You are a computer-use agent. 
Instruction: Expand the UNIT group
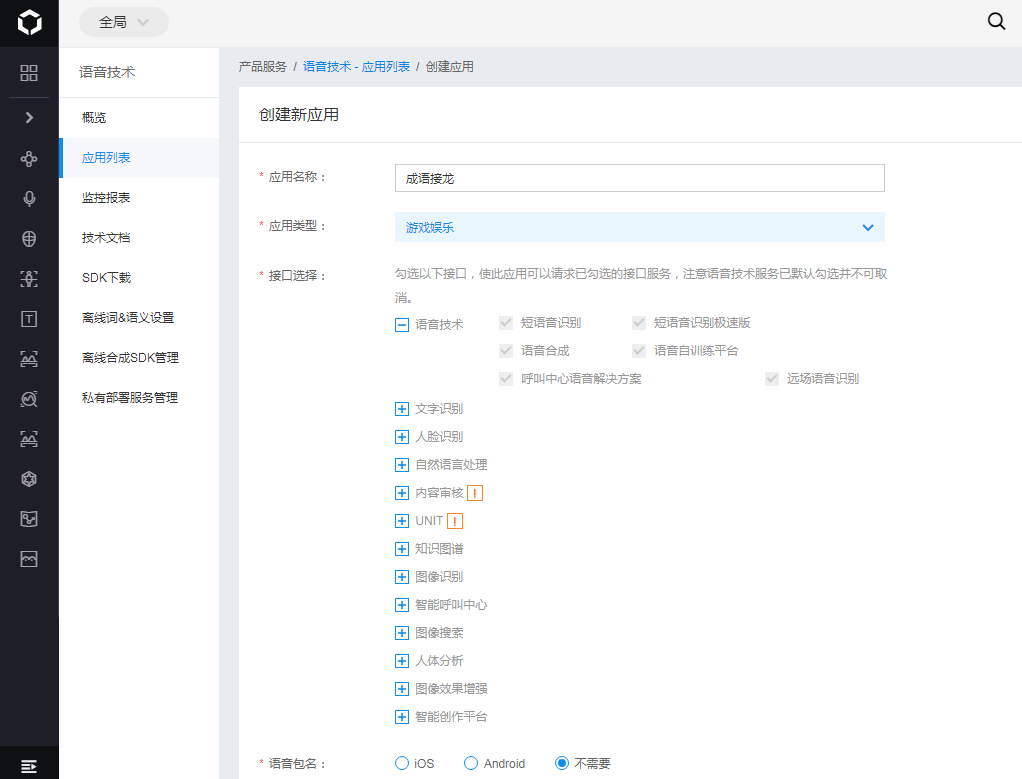tap(402, 522)
